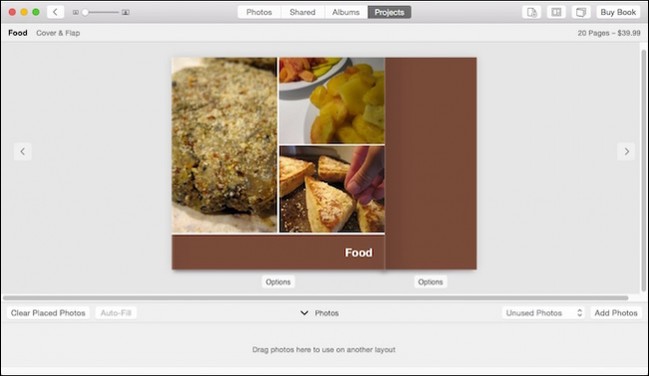Open Options below the front cover
The width and height of the screenshot is (649, 376).
click(278, 282)
